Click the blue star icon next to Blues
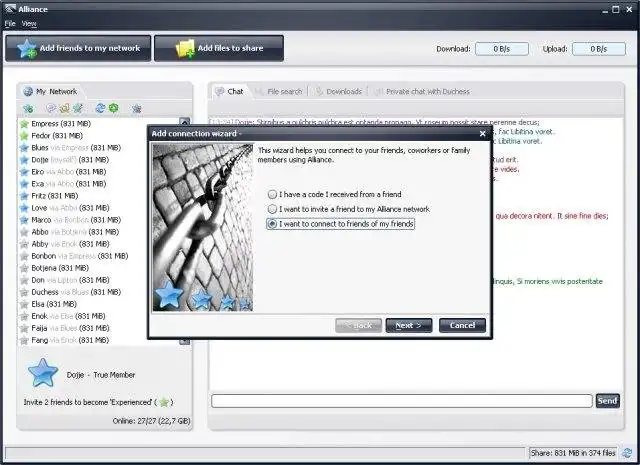Screen dimensions: 640x465 (x=24, y=148)
